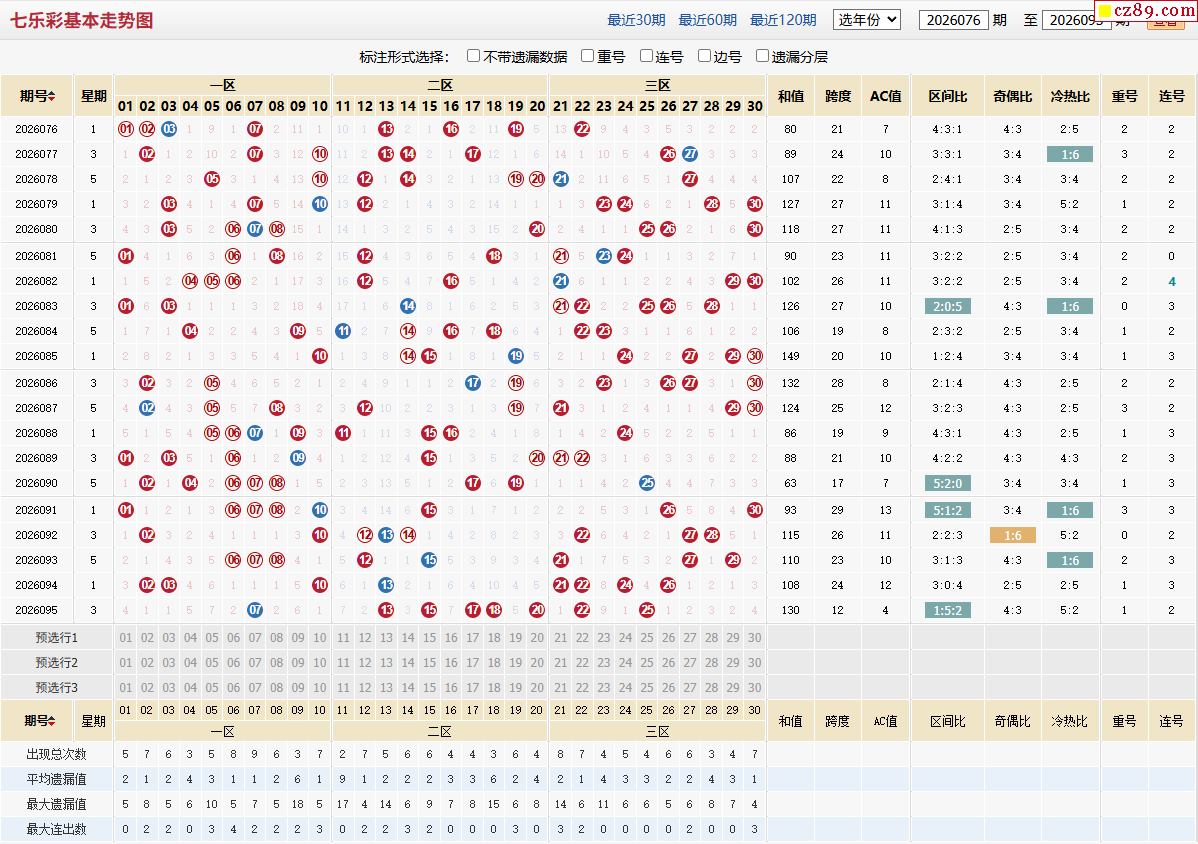This screenshot has width=1198, height=844.
Task: Sort by the 期号 arrows in the bottom header
Action: point(51,720)
